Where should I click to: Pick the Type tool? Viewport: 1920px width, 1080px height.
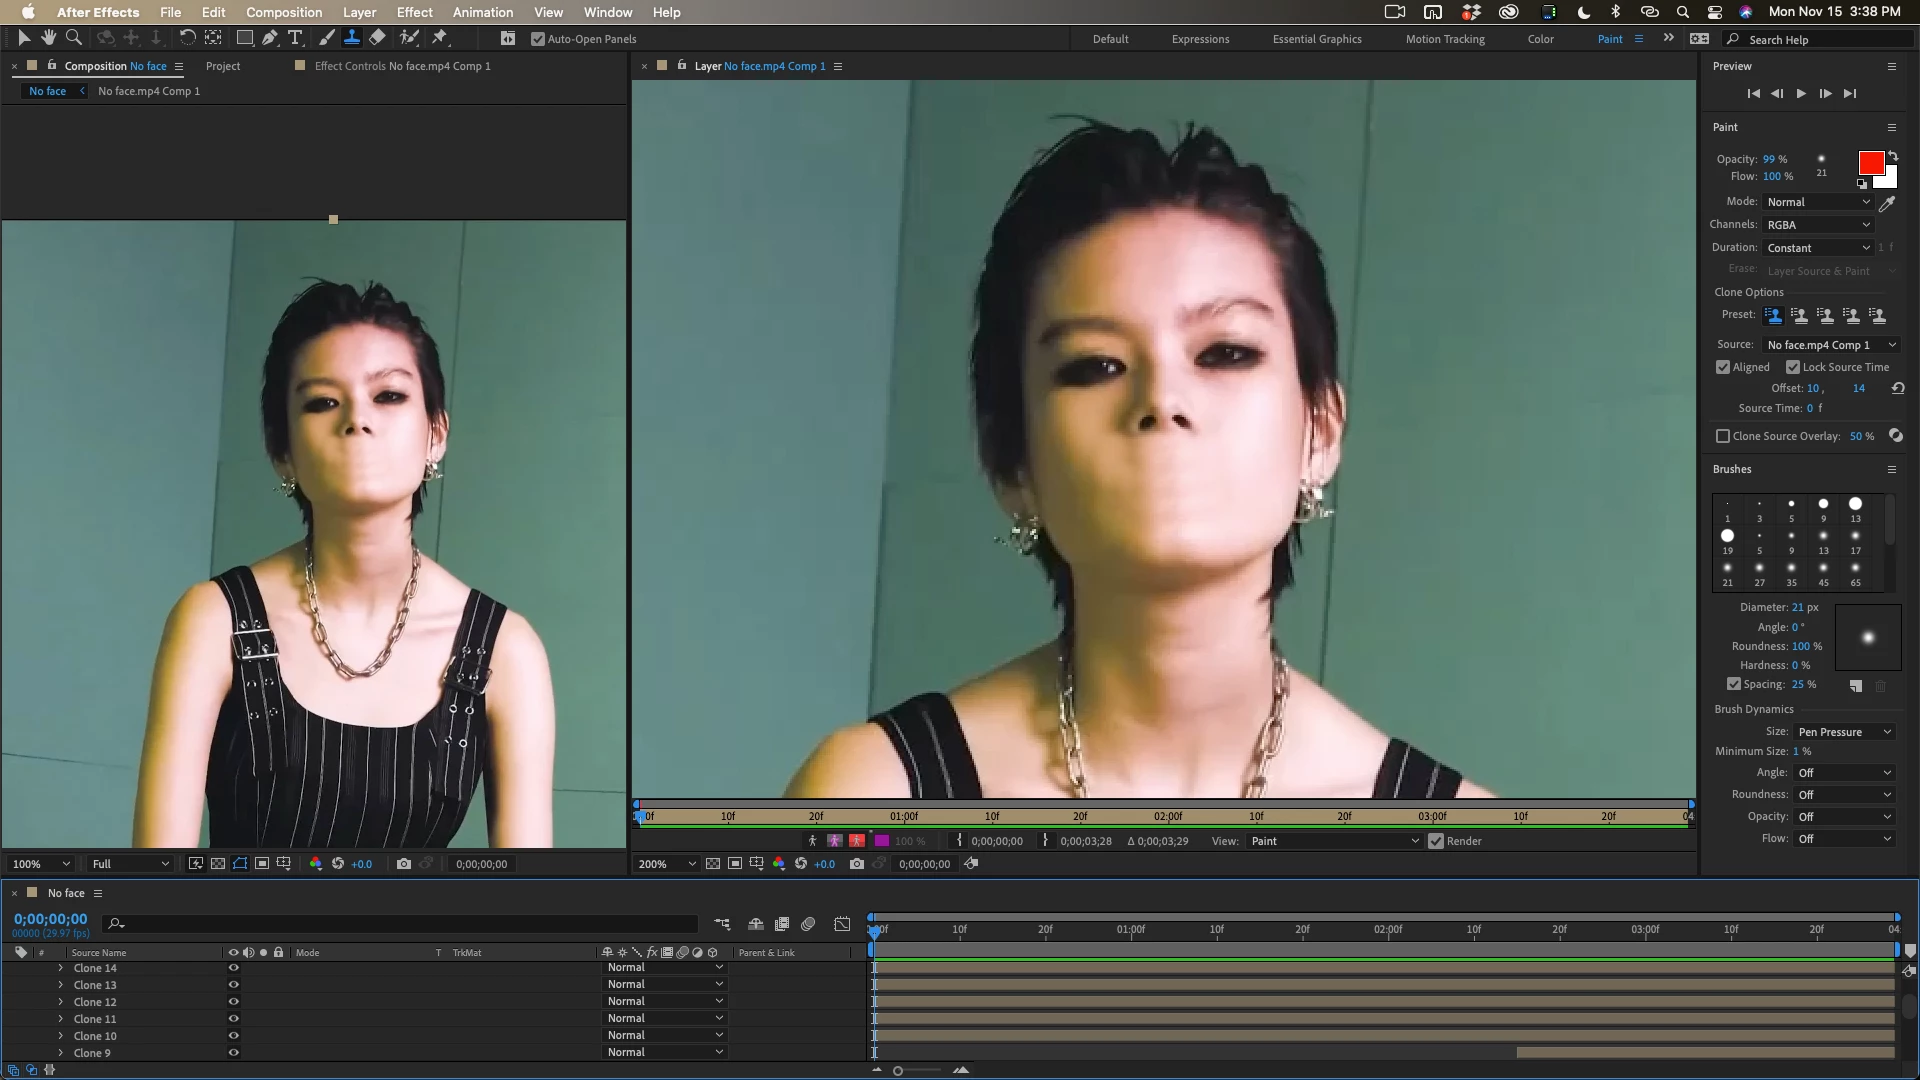pos(295,38)
